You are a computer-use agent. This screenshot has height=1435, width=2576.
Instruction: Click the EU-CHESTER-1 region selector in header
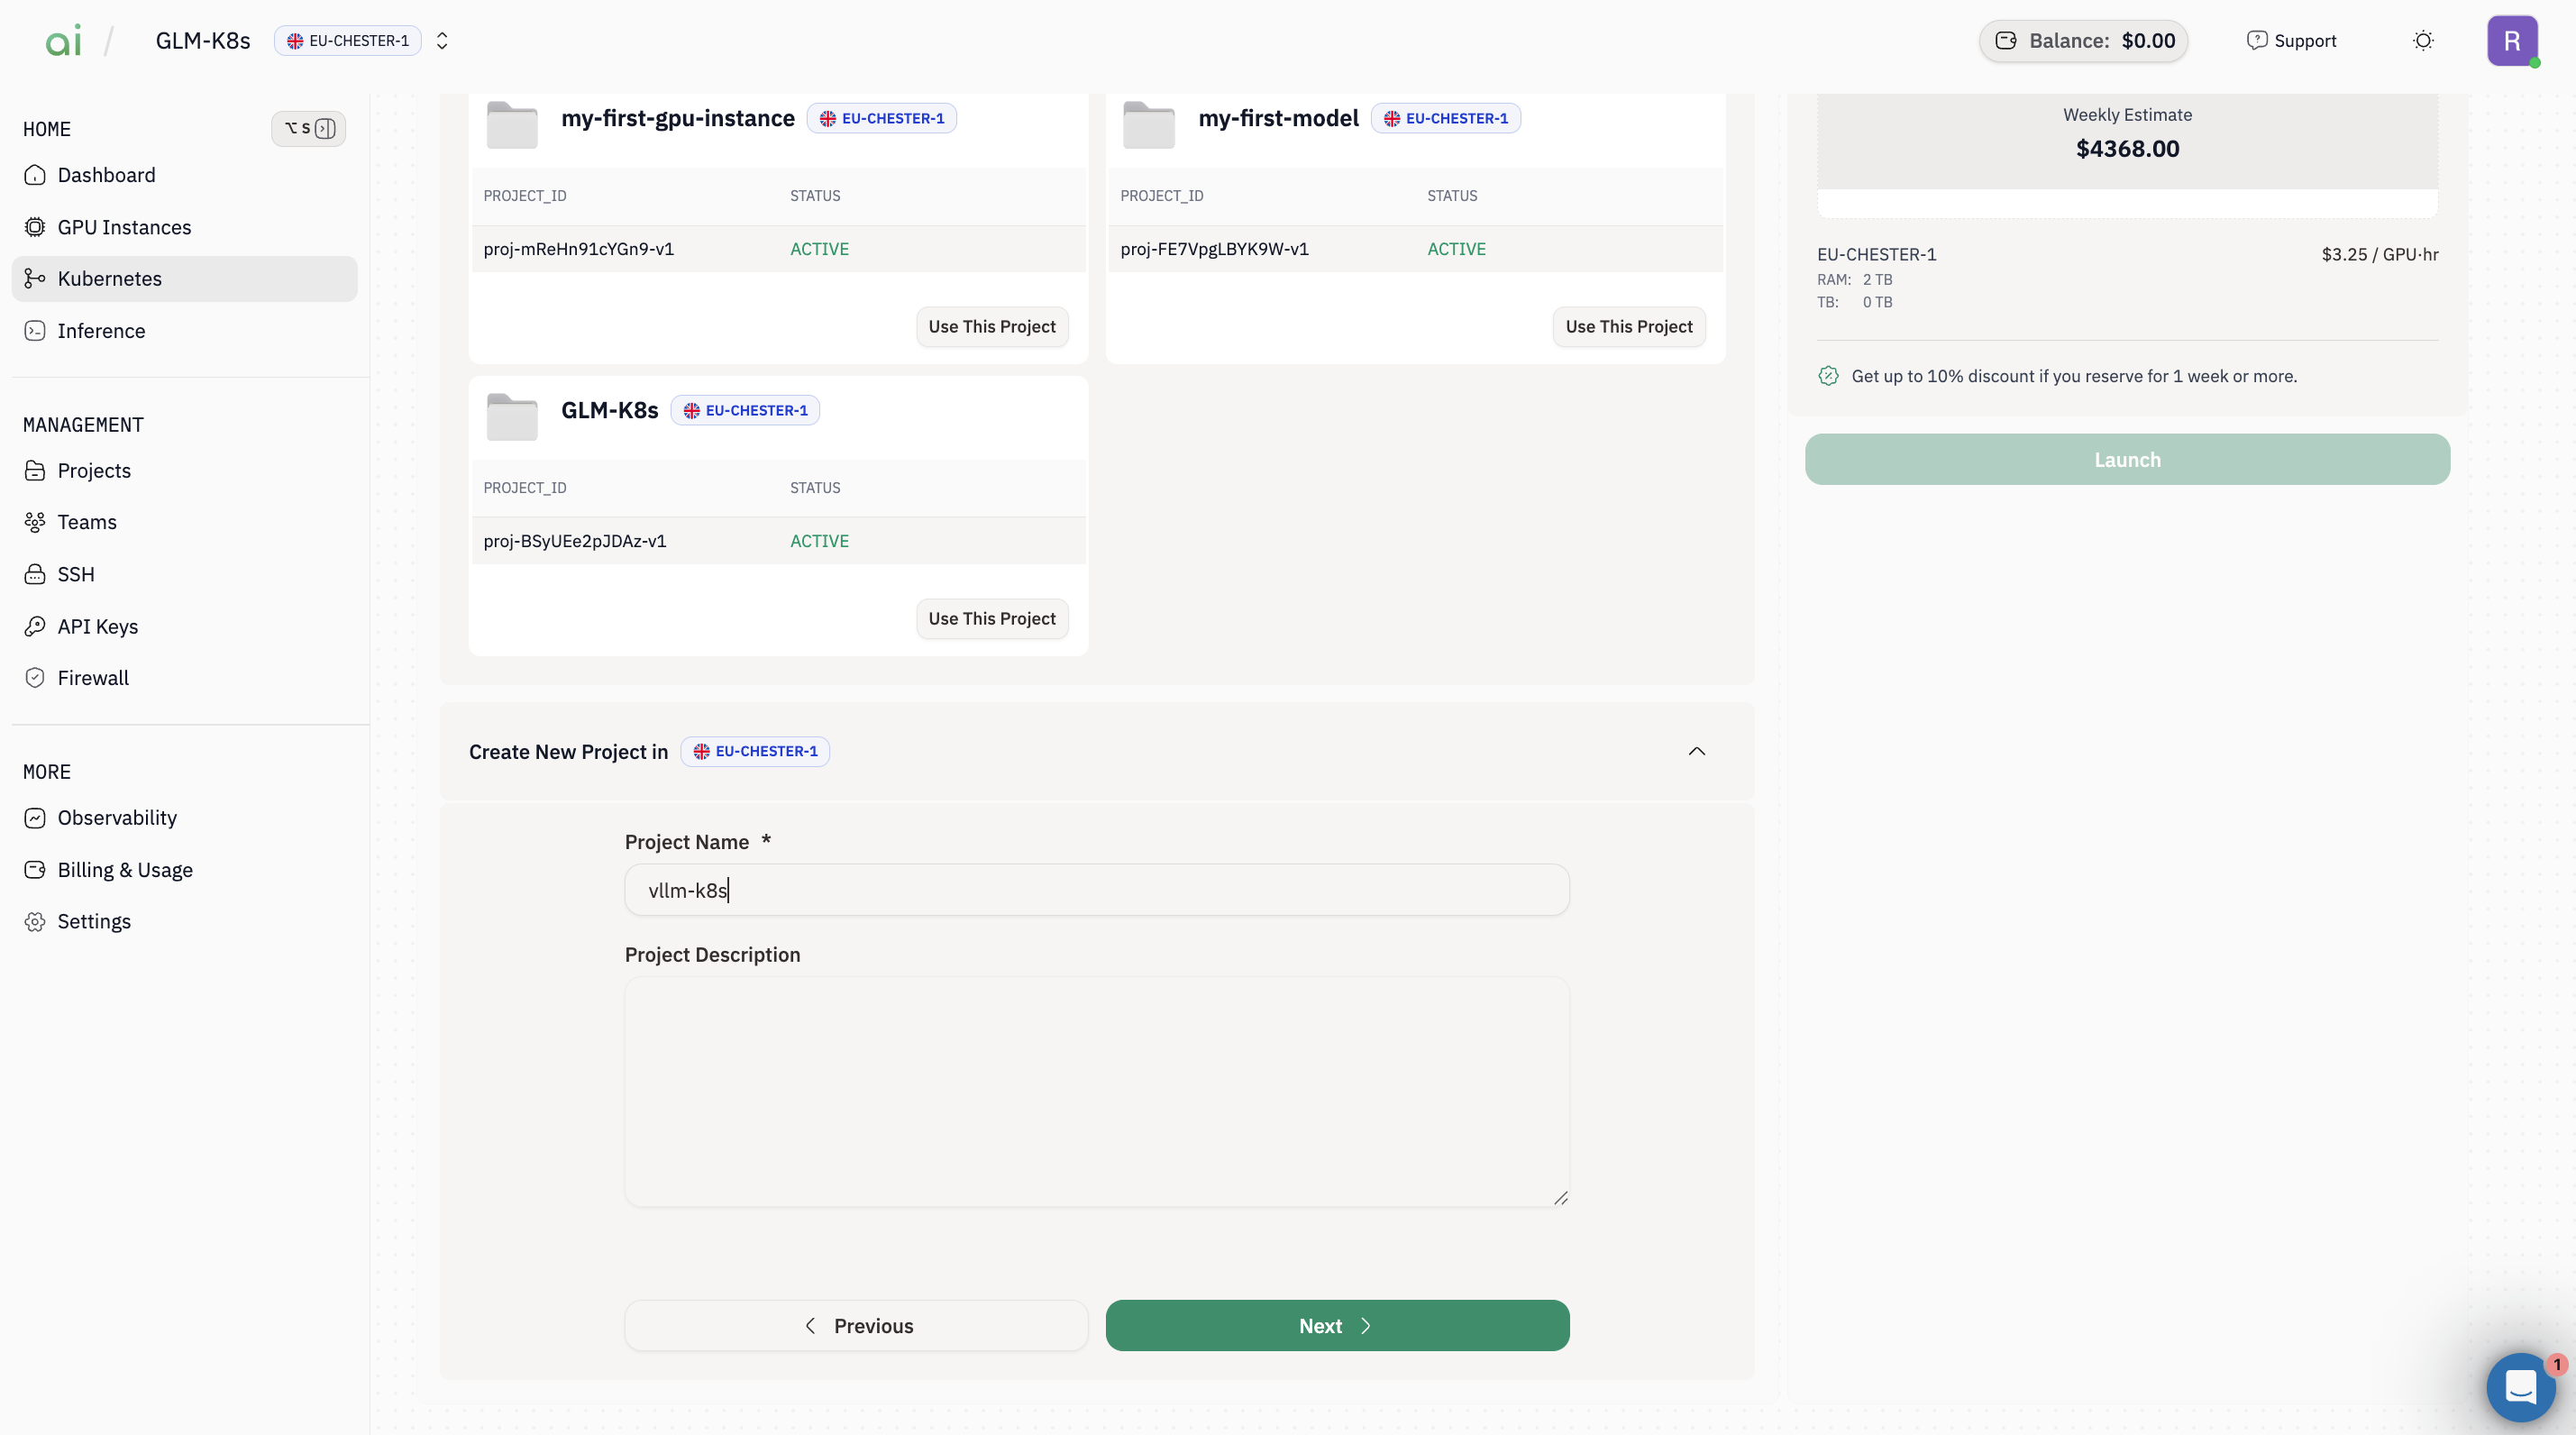point(348,41)
